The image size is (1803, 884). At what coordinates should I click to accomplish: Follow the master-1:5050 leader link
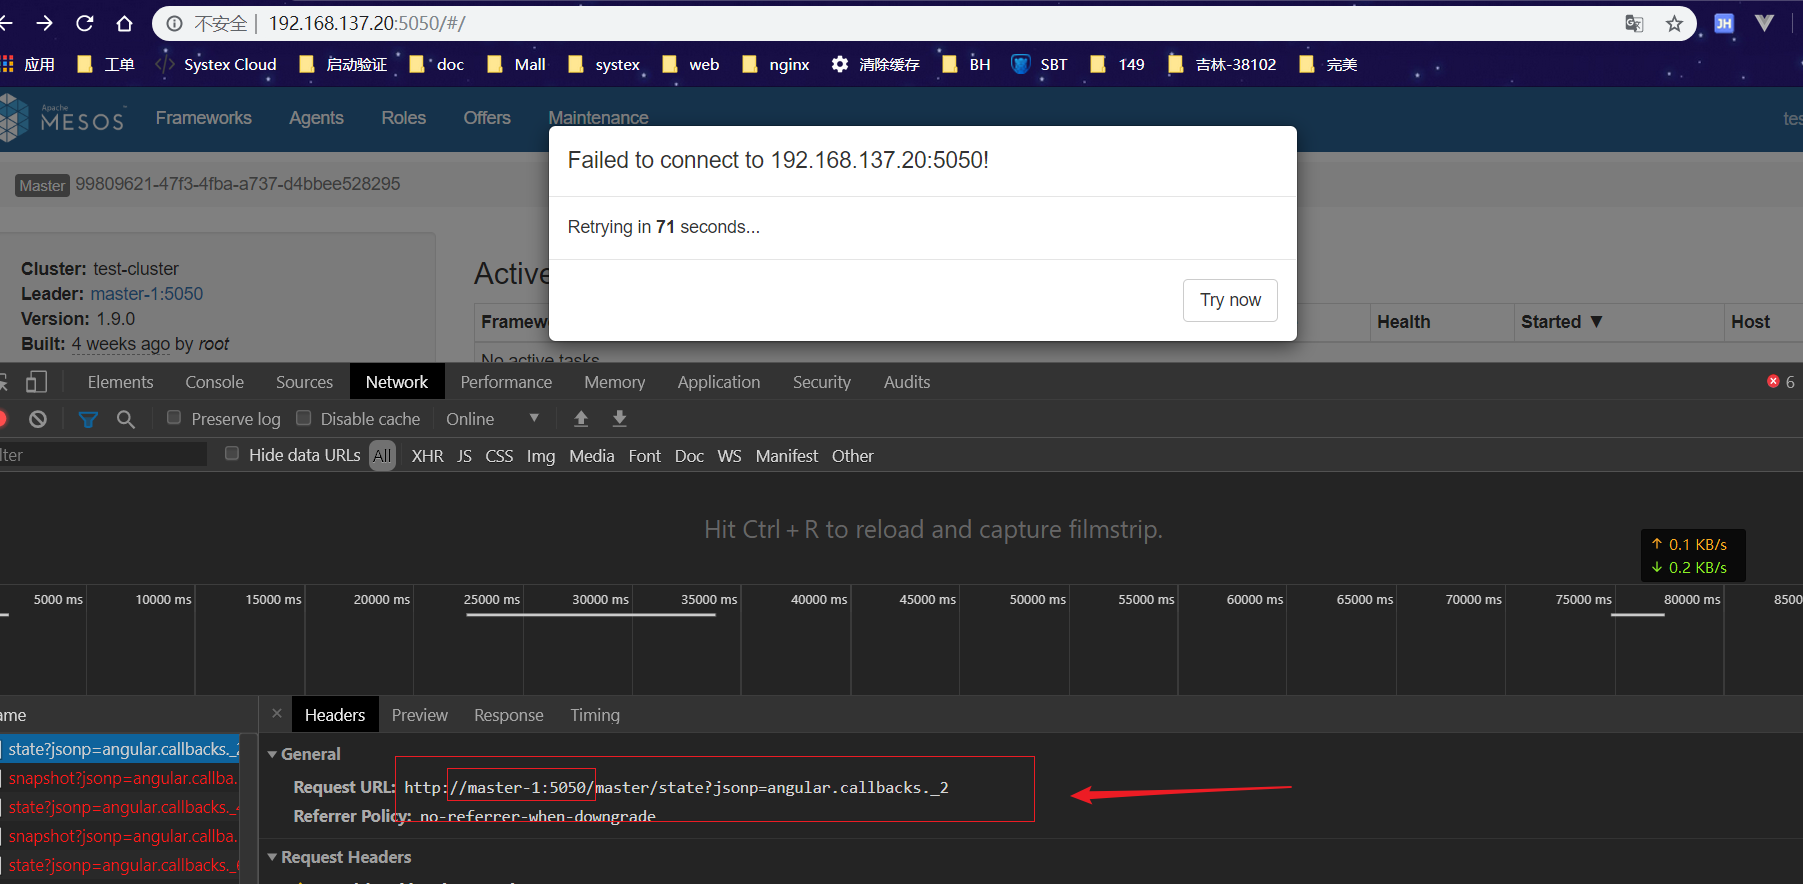click(x=147, y=294)
